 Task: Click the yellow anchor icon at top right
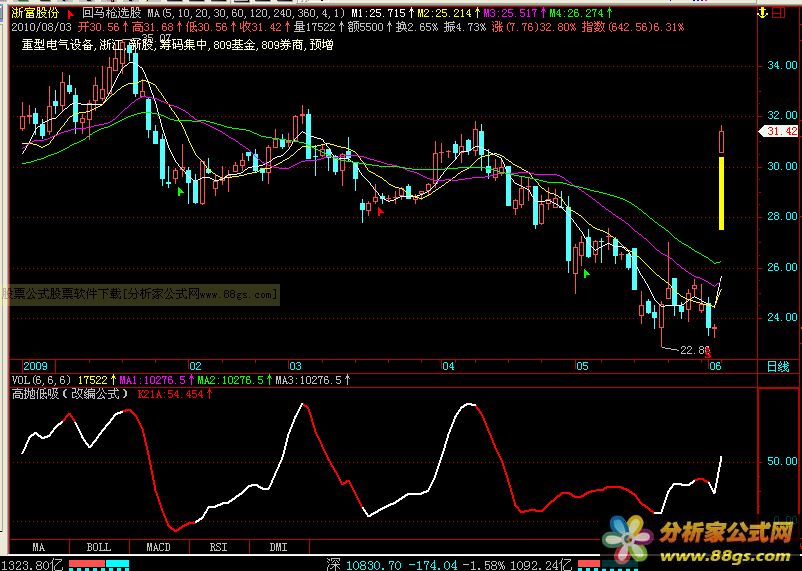pyautogui.click(x=763, y=13)
